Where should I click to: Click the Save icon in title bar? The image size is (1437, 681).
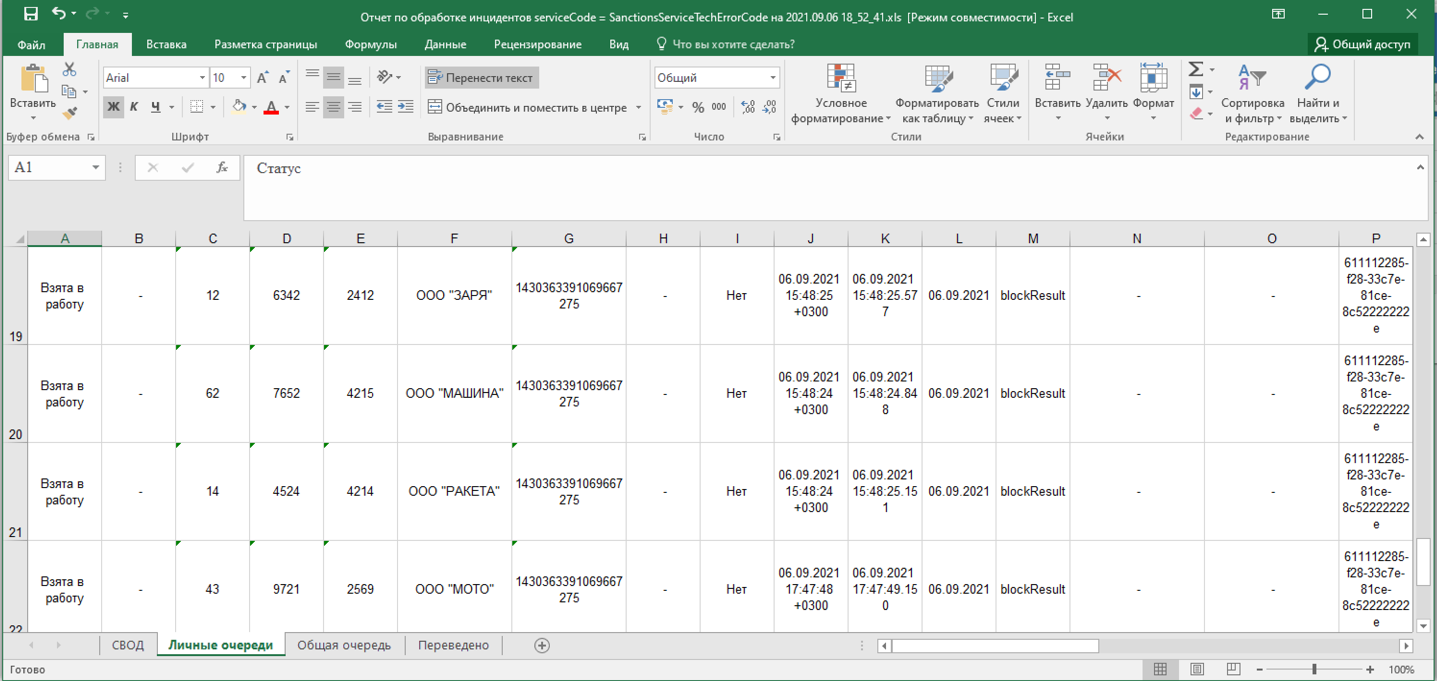30,14
